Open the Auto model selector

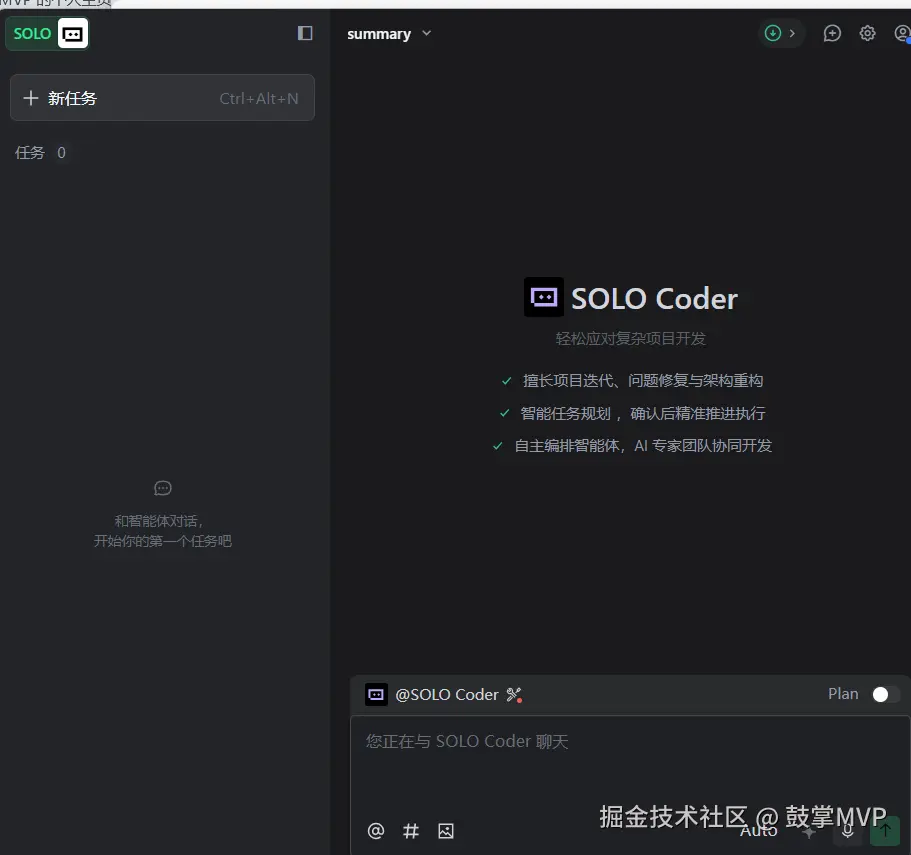(758, 831)
